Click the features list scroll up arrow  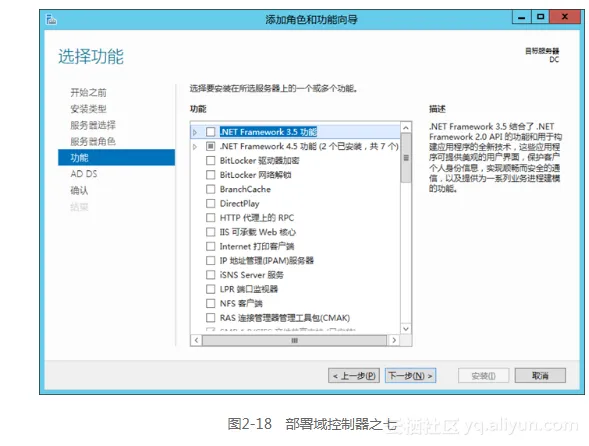pos(406,128)
